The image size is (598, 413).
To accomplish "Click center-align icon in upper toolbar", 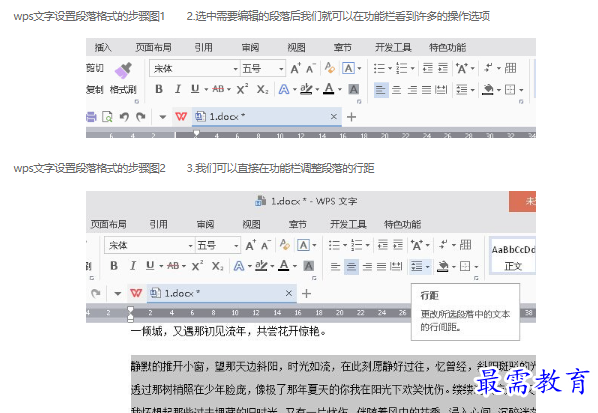I will (397, 90).
